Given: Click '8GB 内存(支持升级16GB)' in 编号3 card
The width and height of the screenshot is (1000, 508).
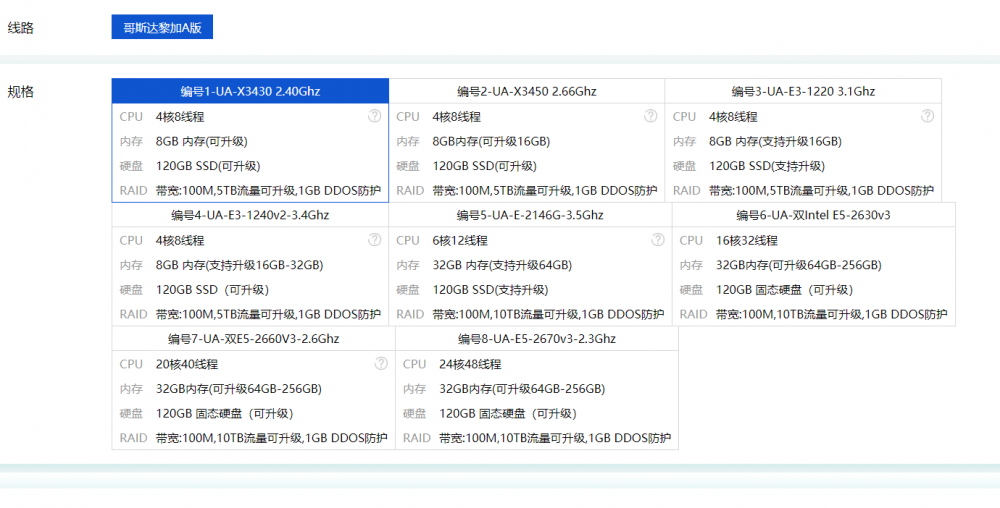Looking at the screenshot, I should coord(775,142).
